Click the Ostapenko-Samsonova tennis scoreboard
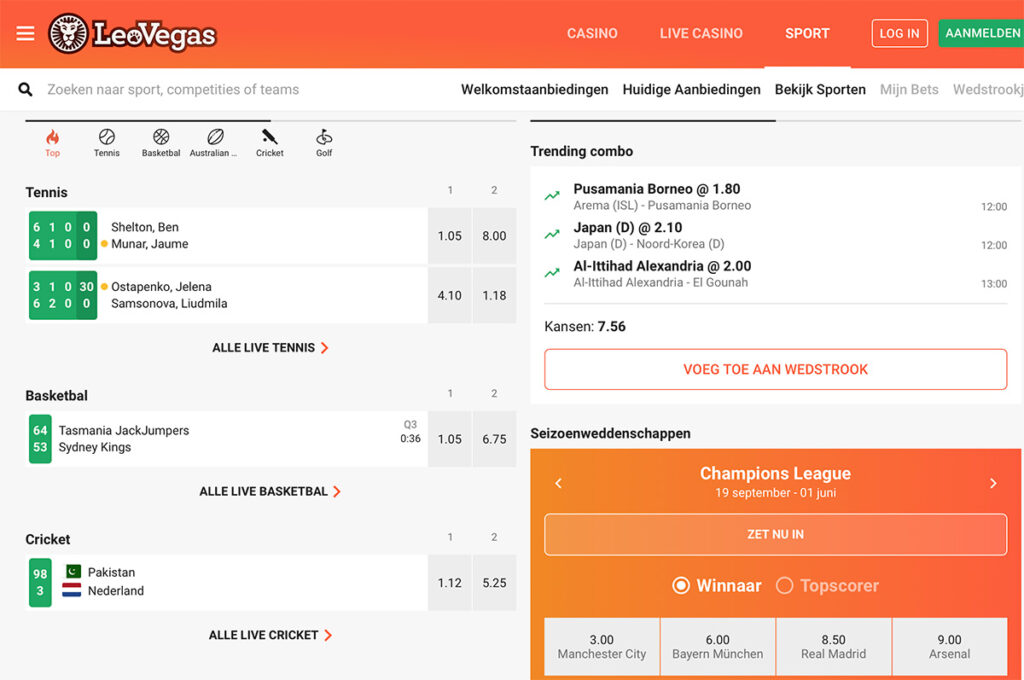The width and height of the screenshot is (1024, 680). [63, 295]
